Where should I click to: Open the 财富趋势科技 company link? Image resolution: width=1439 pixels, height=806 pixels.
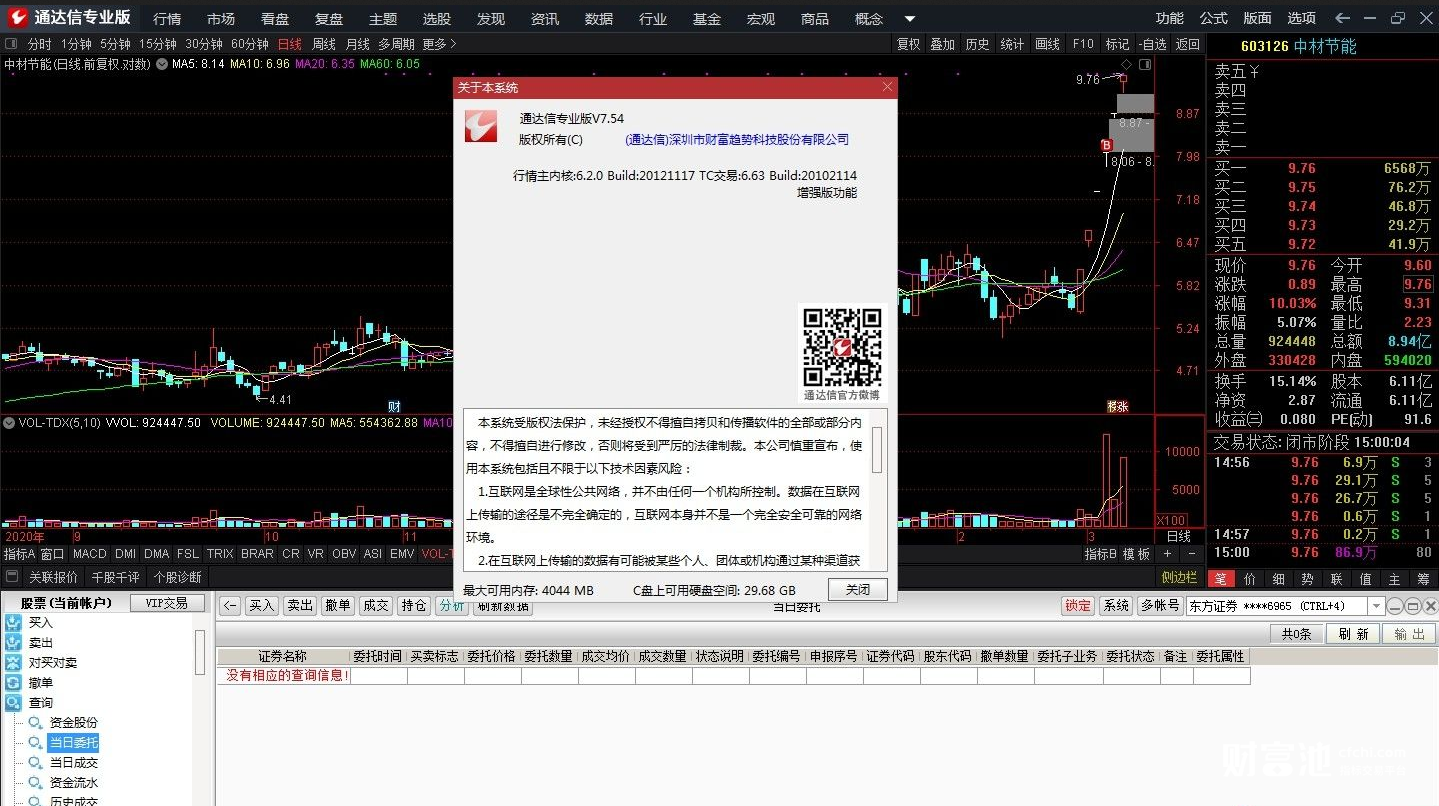pyautogui.click(x=737, y=140)
